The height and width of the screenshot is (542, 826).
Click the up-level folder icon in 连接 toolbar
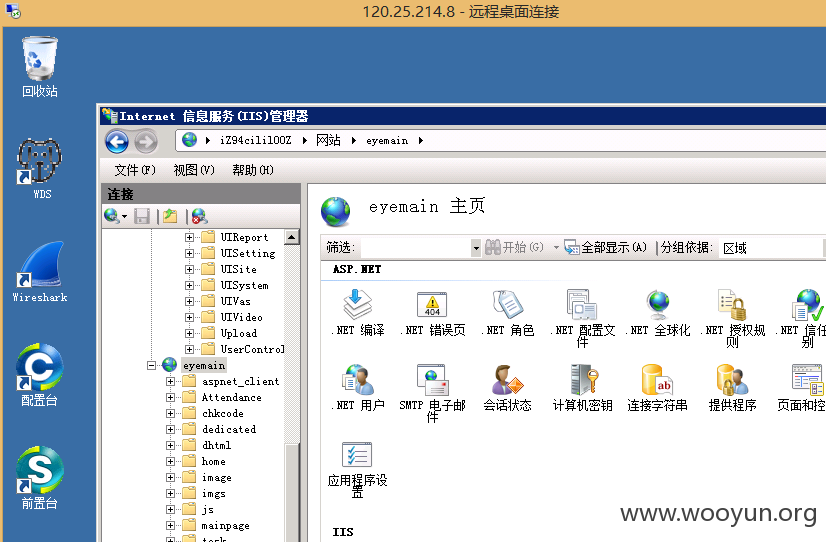tap(170, 216)
